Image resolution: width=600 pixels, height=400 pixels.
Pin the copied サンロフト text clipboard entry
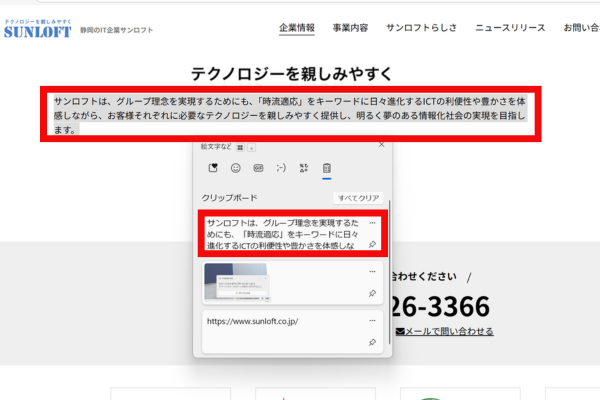point(372,244)
